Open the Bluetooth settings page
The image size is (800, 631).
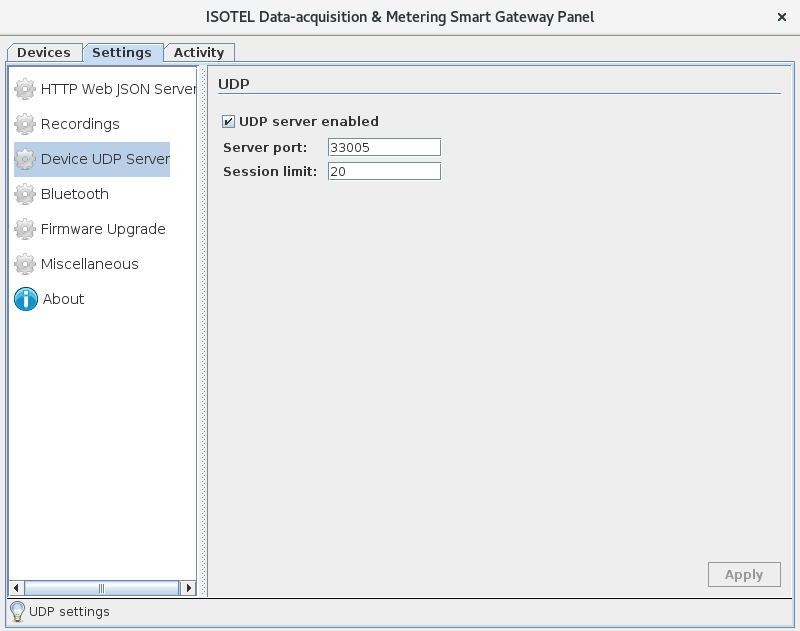[x=62, y=194]
